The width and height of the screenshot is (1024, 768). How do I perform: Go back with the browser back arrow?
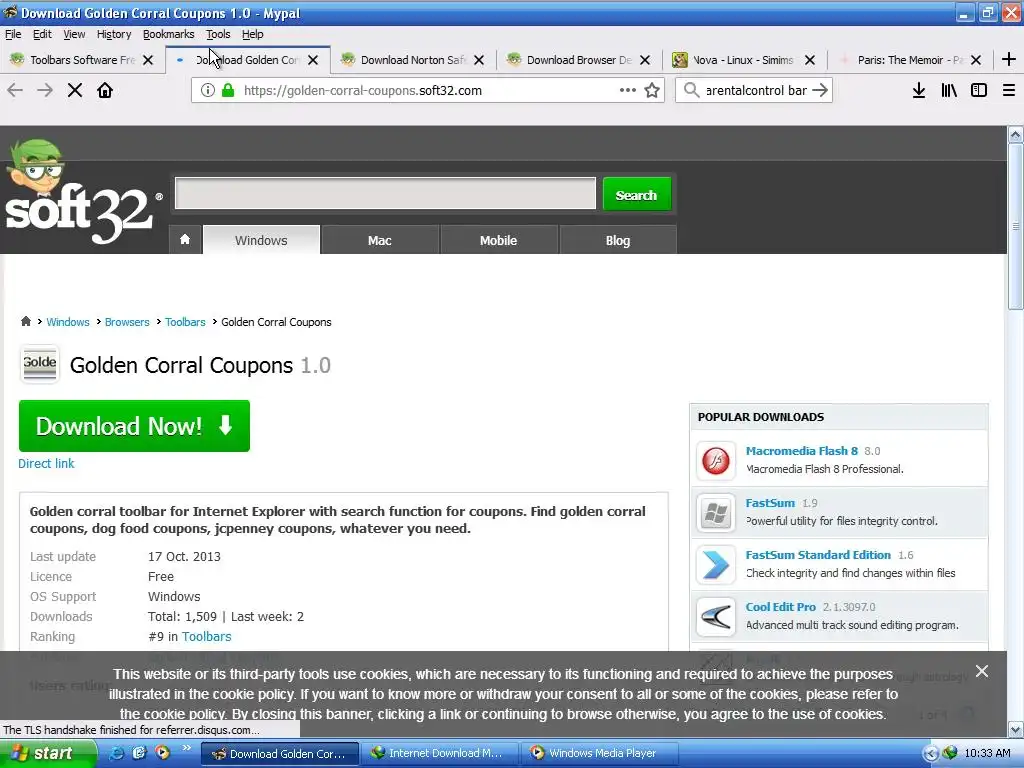pyautogui.click(x=15, y=90)
